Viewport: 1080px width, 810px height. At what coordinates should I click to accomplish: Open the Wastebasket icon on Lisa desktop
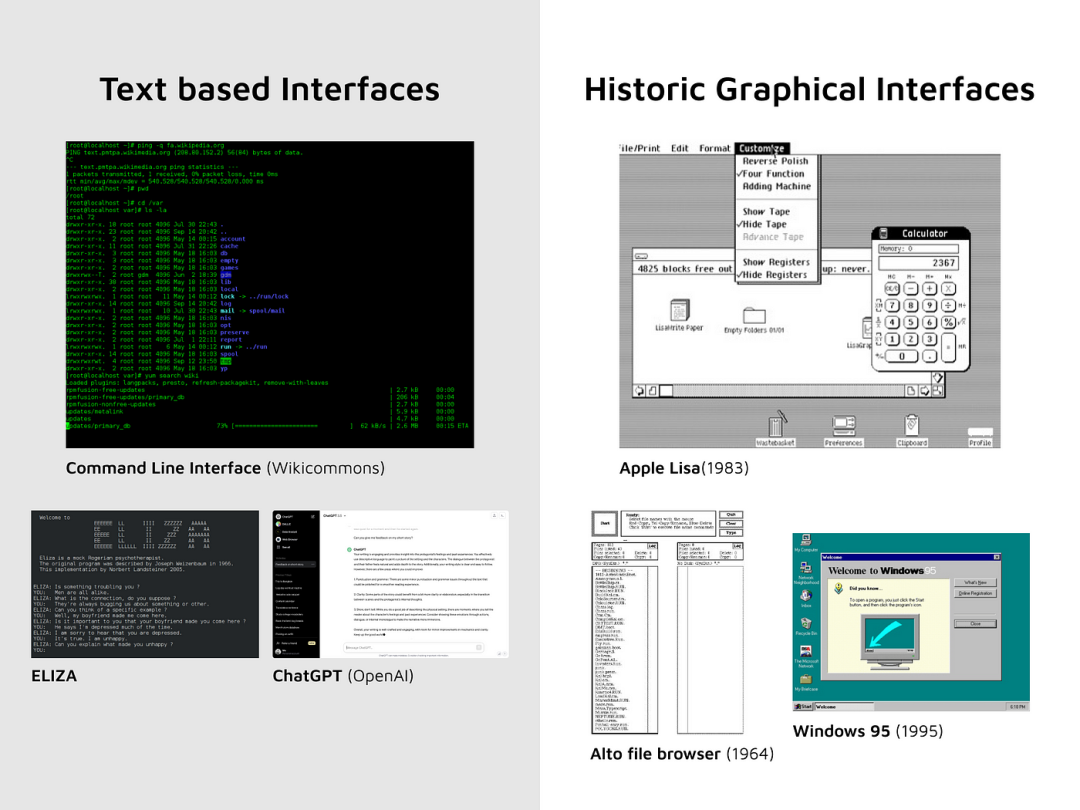pos(776,428)
